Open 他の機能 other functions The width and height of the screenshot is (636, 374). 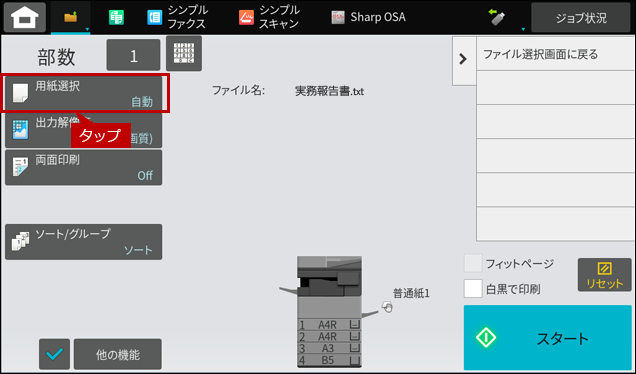tap(118, 354)
